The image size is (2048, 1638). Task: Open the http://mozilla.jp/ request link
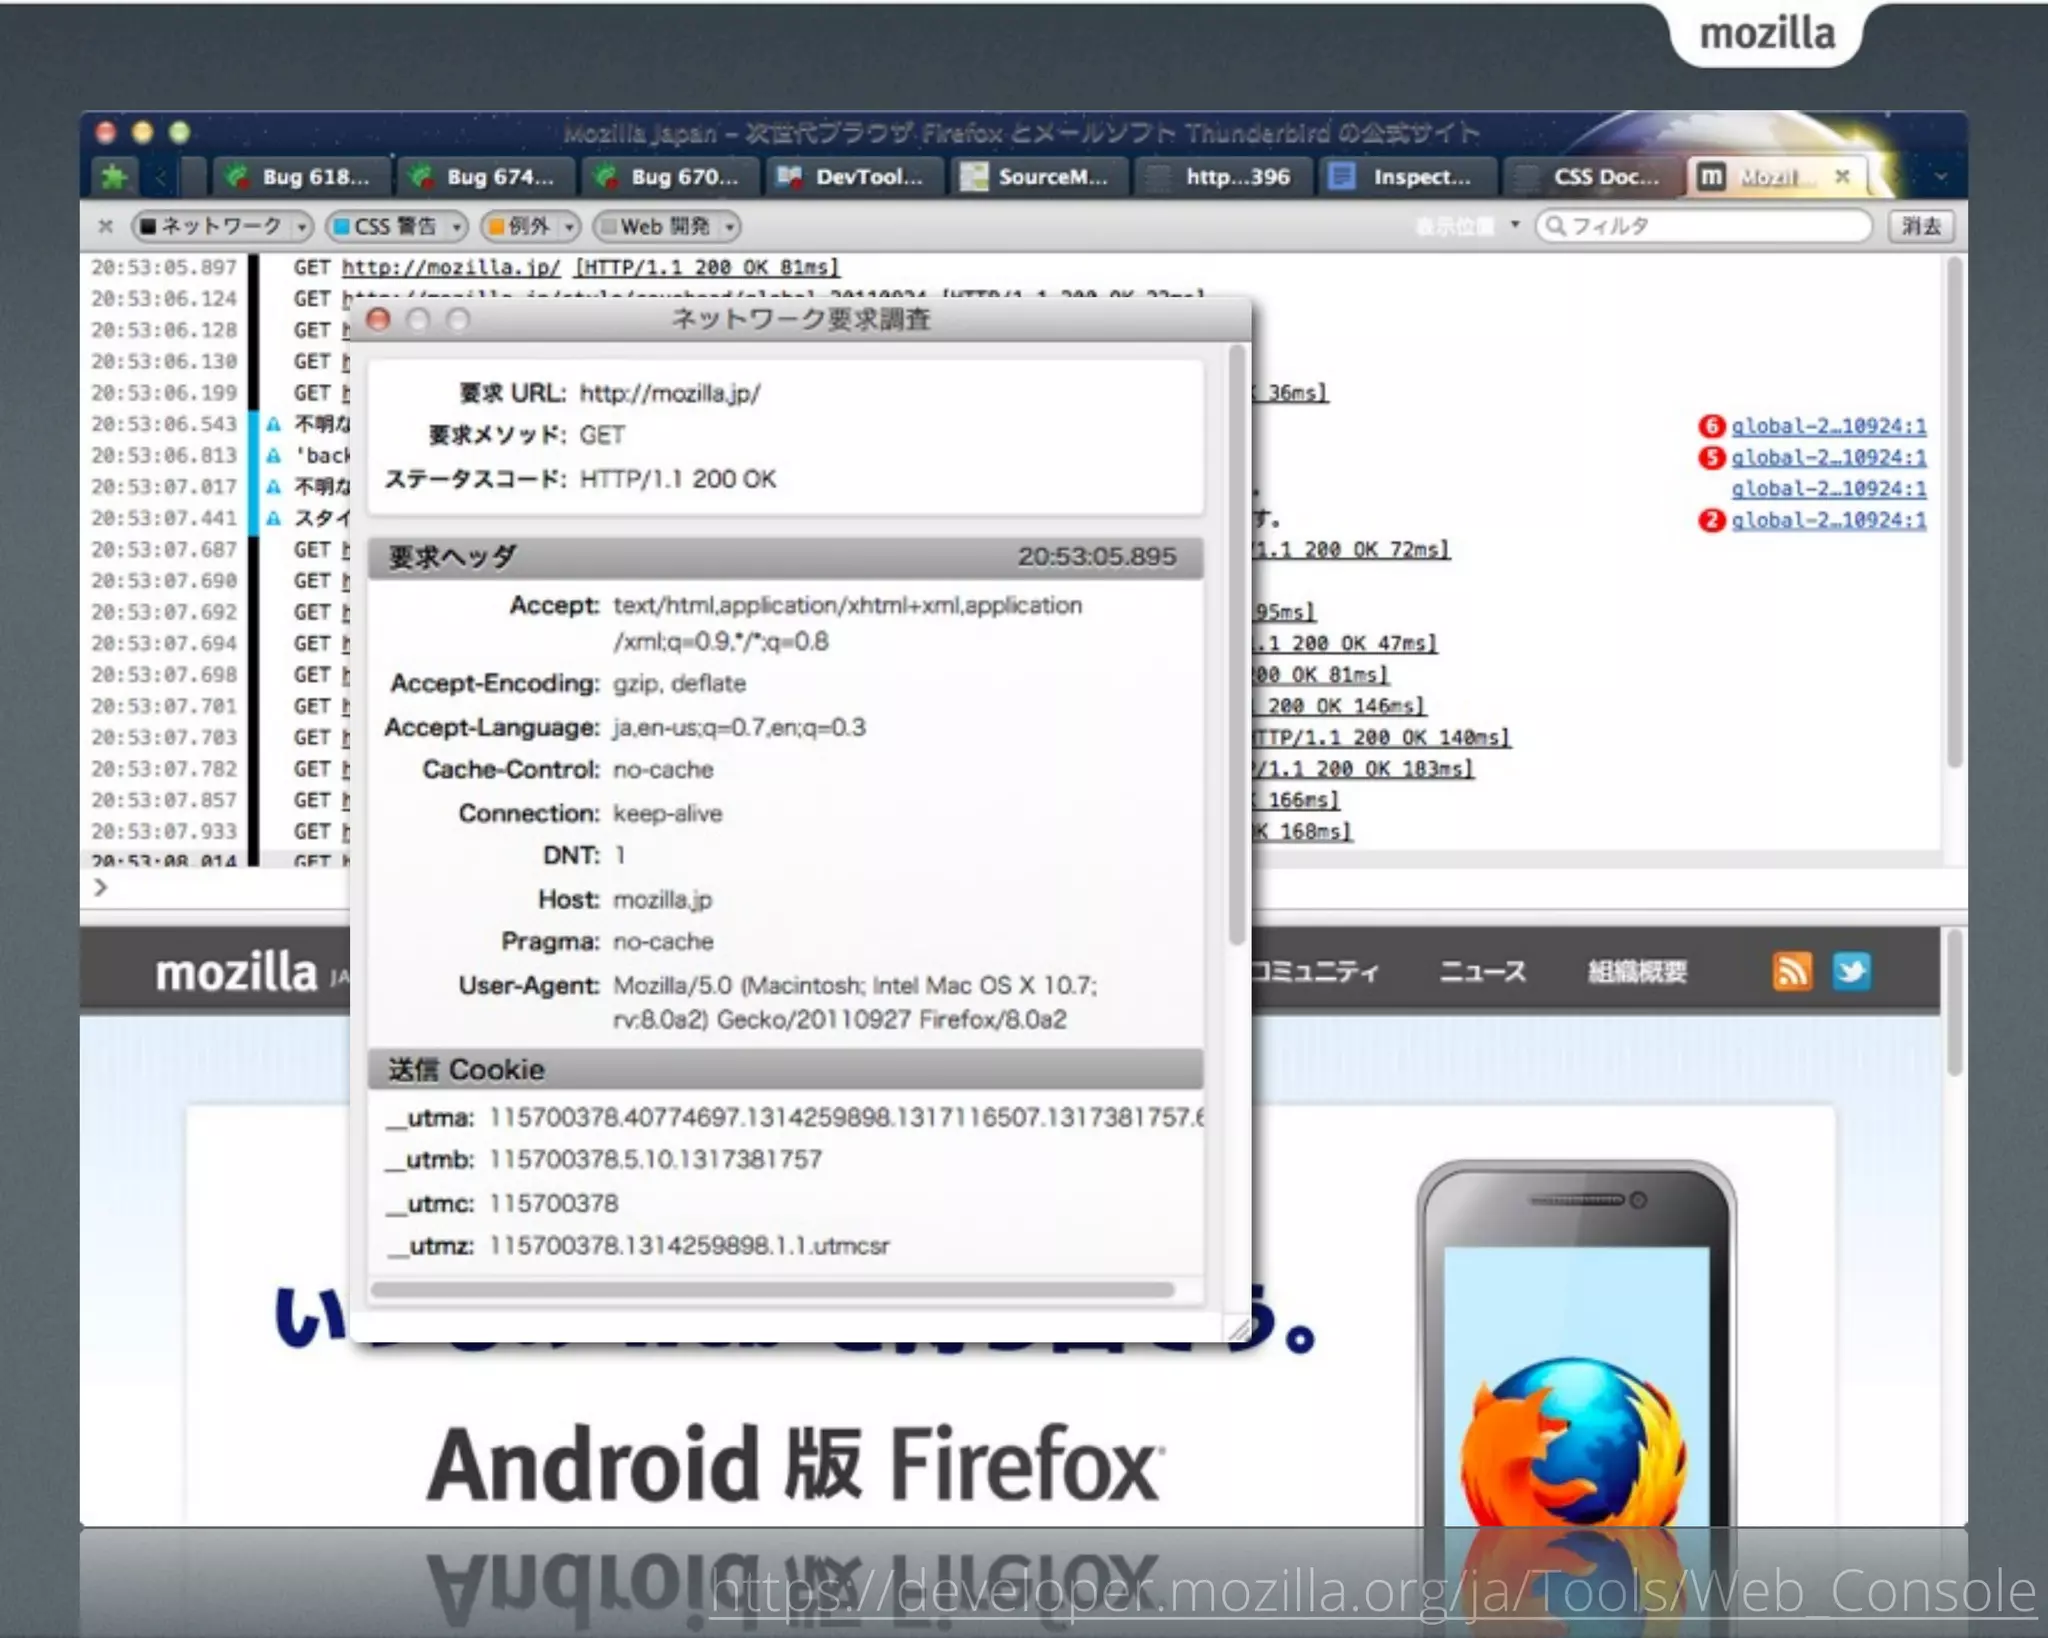coord(451,267)
